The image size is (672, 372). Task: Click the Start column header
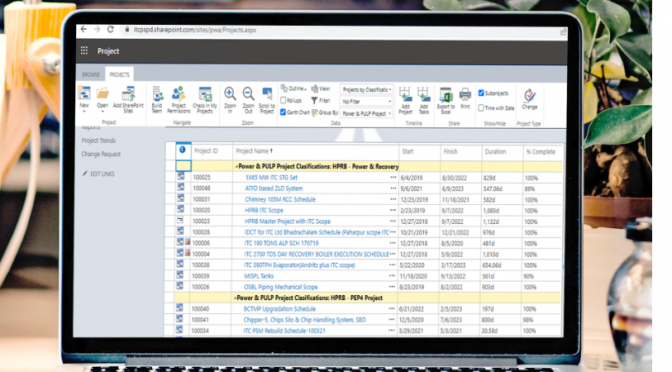click(408, 151)
